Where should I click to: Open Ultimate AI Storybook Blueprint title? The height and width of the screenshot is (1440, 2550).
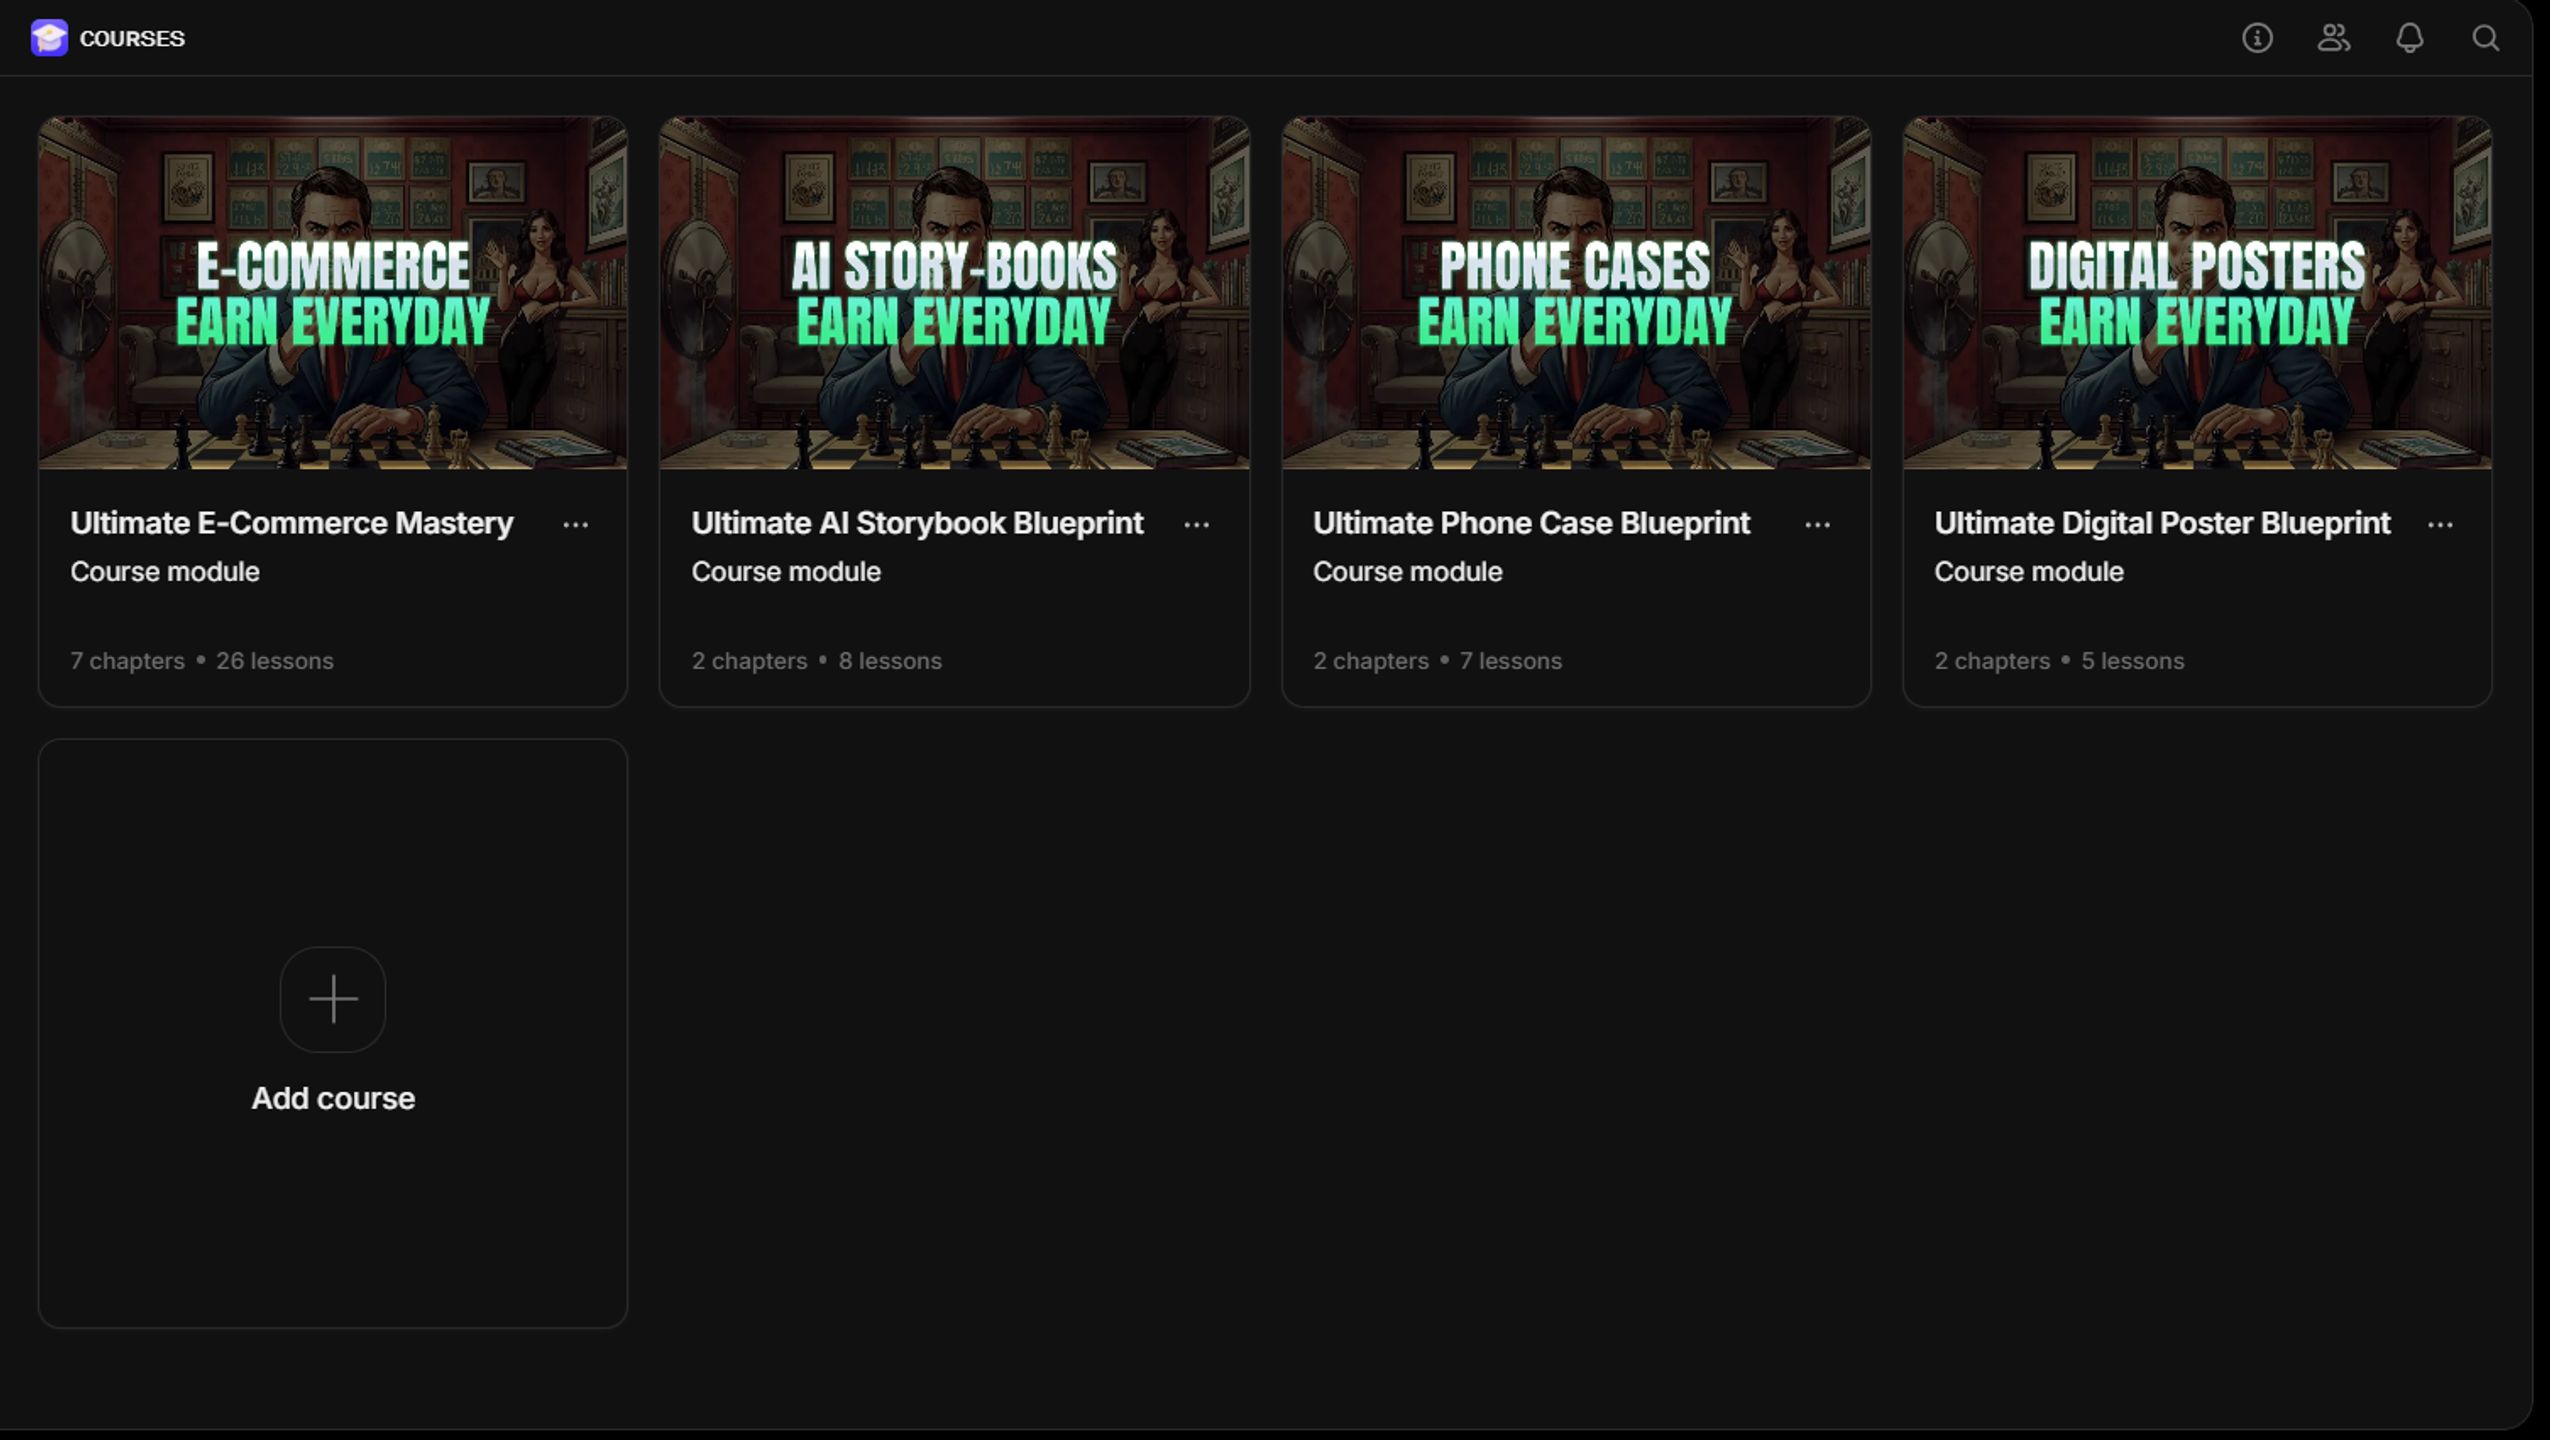(x=917, y=523)
